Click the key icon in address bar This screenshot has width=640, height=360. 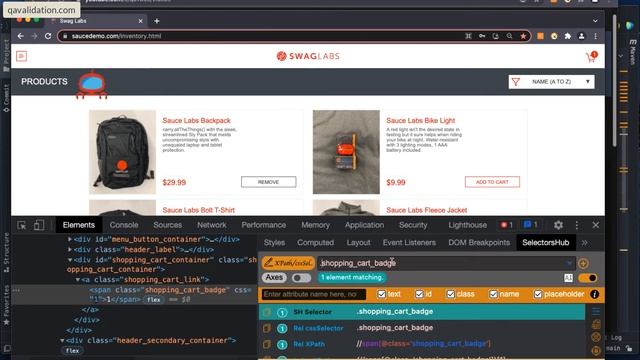point(482,36)
